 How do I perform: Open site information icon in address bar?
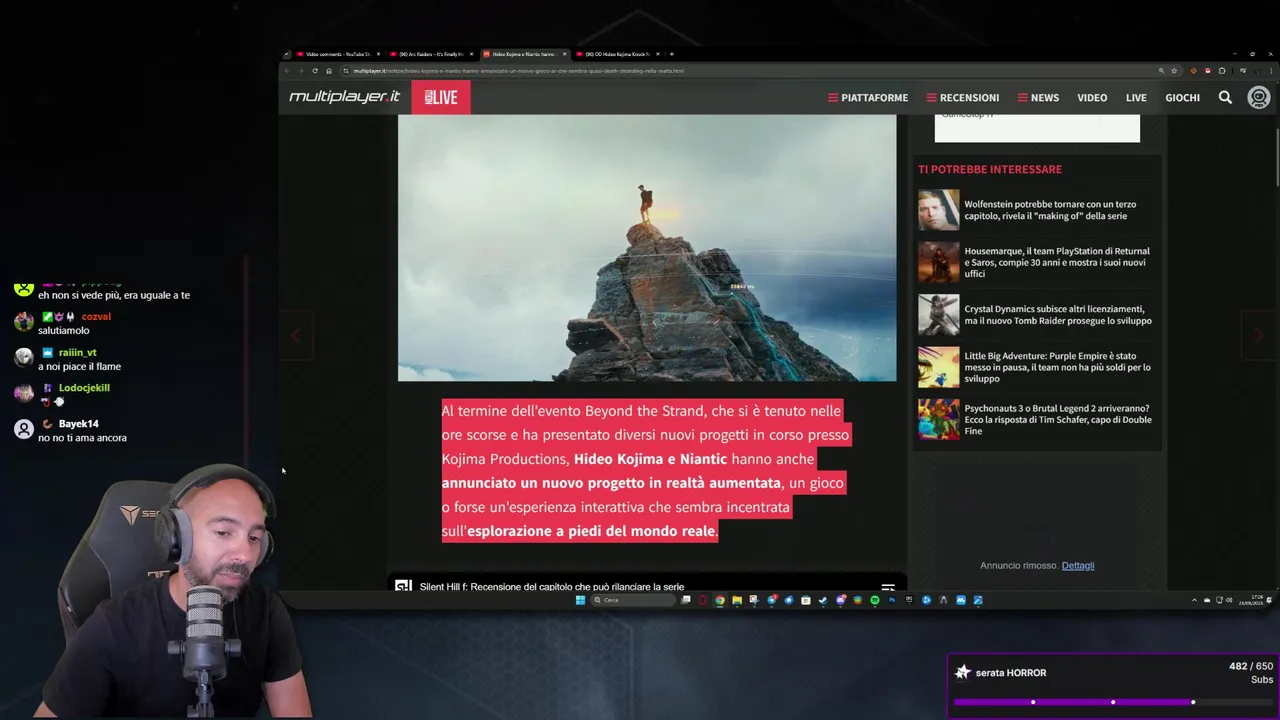point(345,71)
